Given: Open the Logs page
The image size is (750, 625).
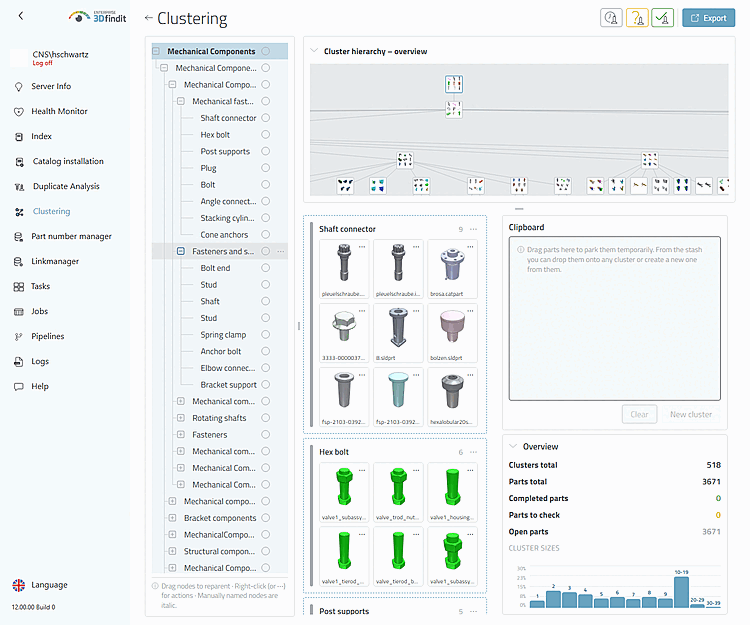Looking at the screenshot, I should point(40,362).
